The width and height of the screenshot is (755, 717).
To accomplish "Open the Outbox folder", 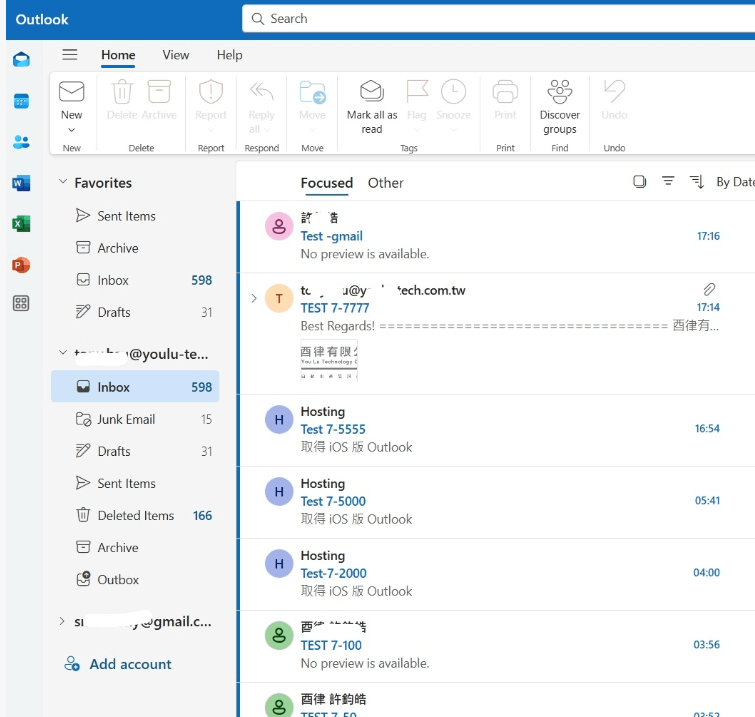I will [135, 579].
